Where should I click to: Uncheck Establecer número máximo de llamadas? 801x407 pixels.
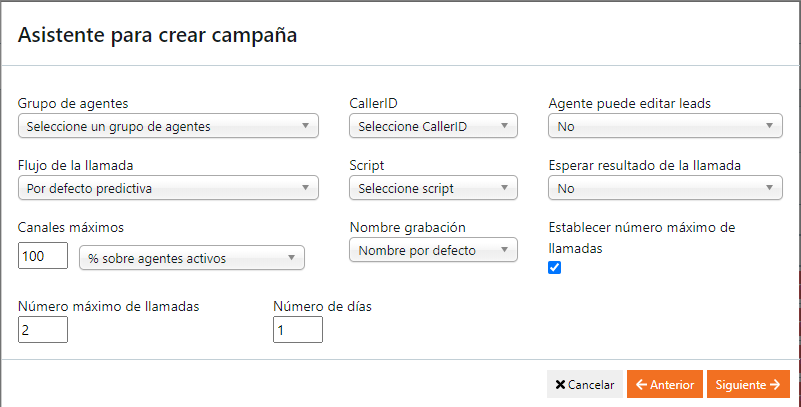pyautogui.click(x=555, y=267)
